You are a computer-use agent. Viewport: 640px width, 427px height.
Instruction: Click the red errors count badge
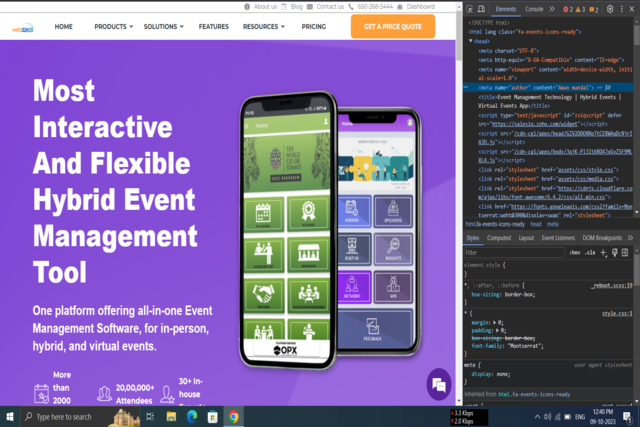point(568,9)
